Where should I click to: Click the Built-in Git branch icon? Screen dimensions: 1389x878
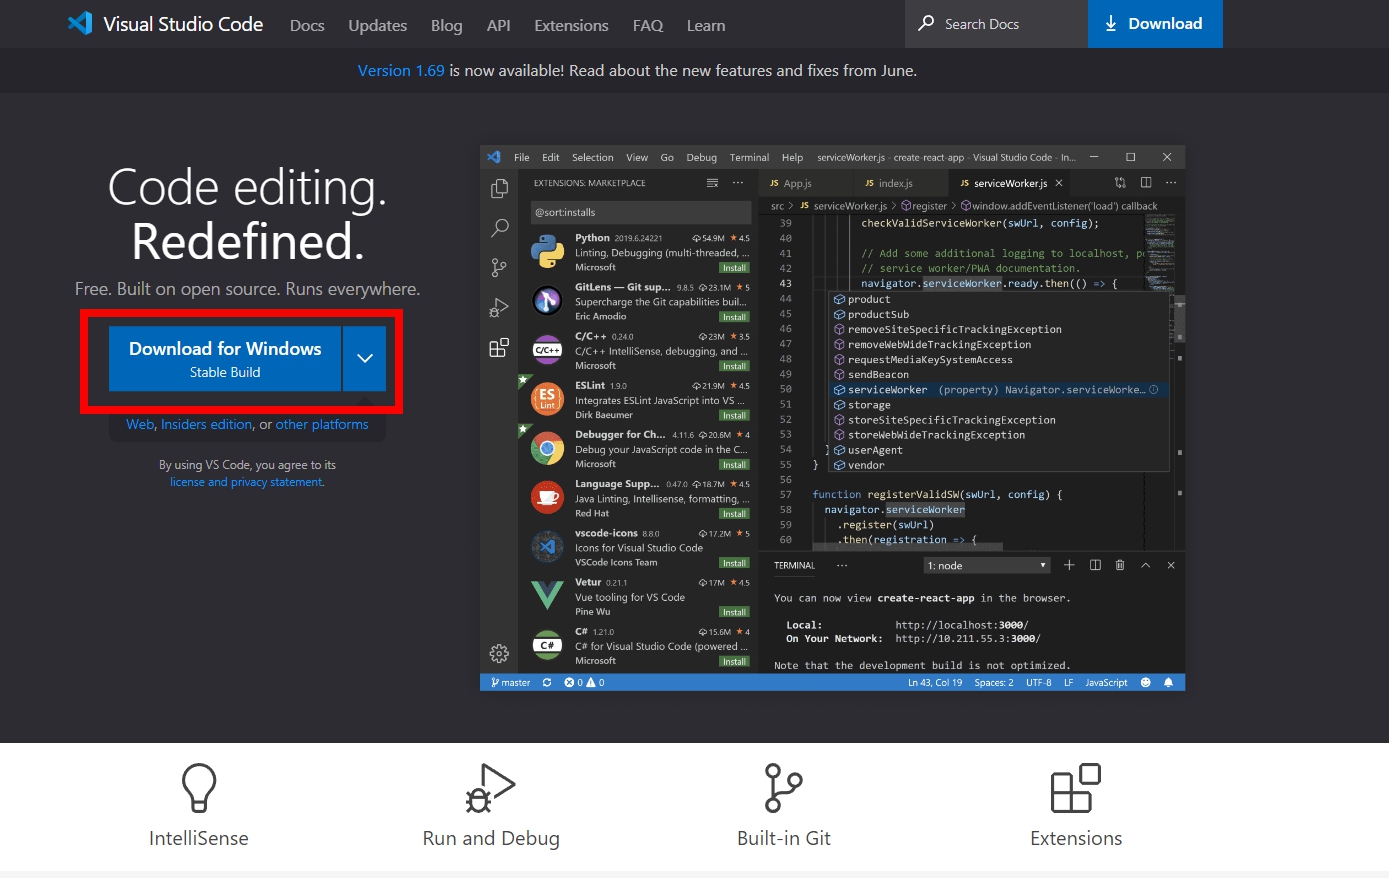click(x=783, y=788)
